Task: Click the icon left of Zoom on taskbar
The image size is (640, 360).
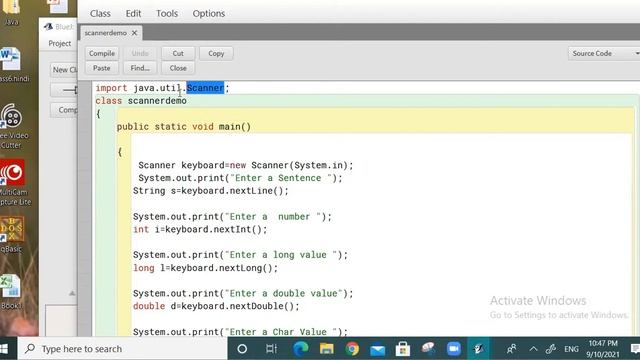Action: 428,349
